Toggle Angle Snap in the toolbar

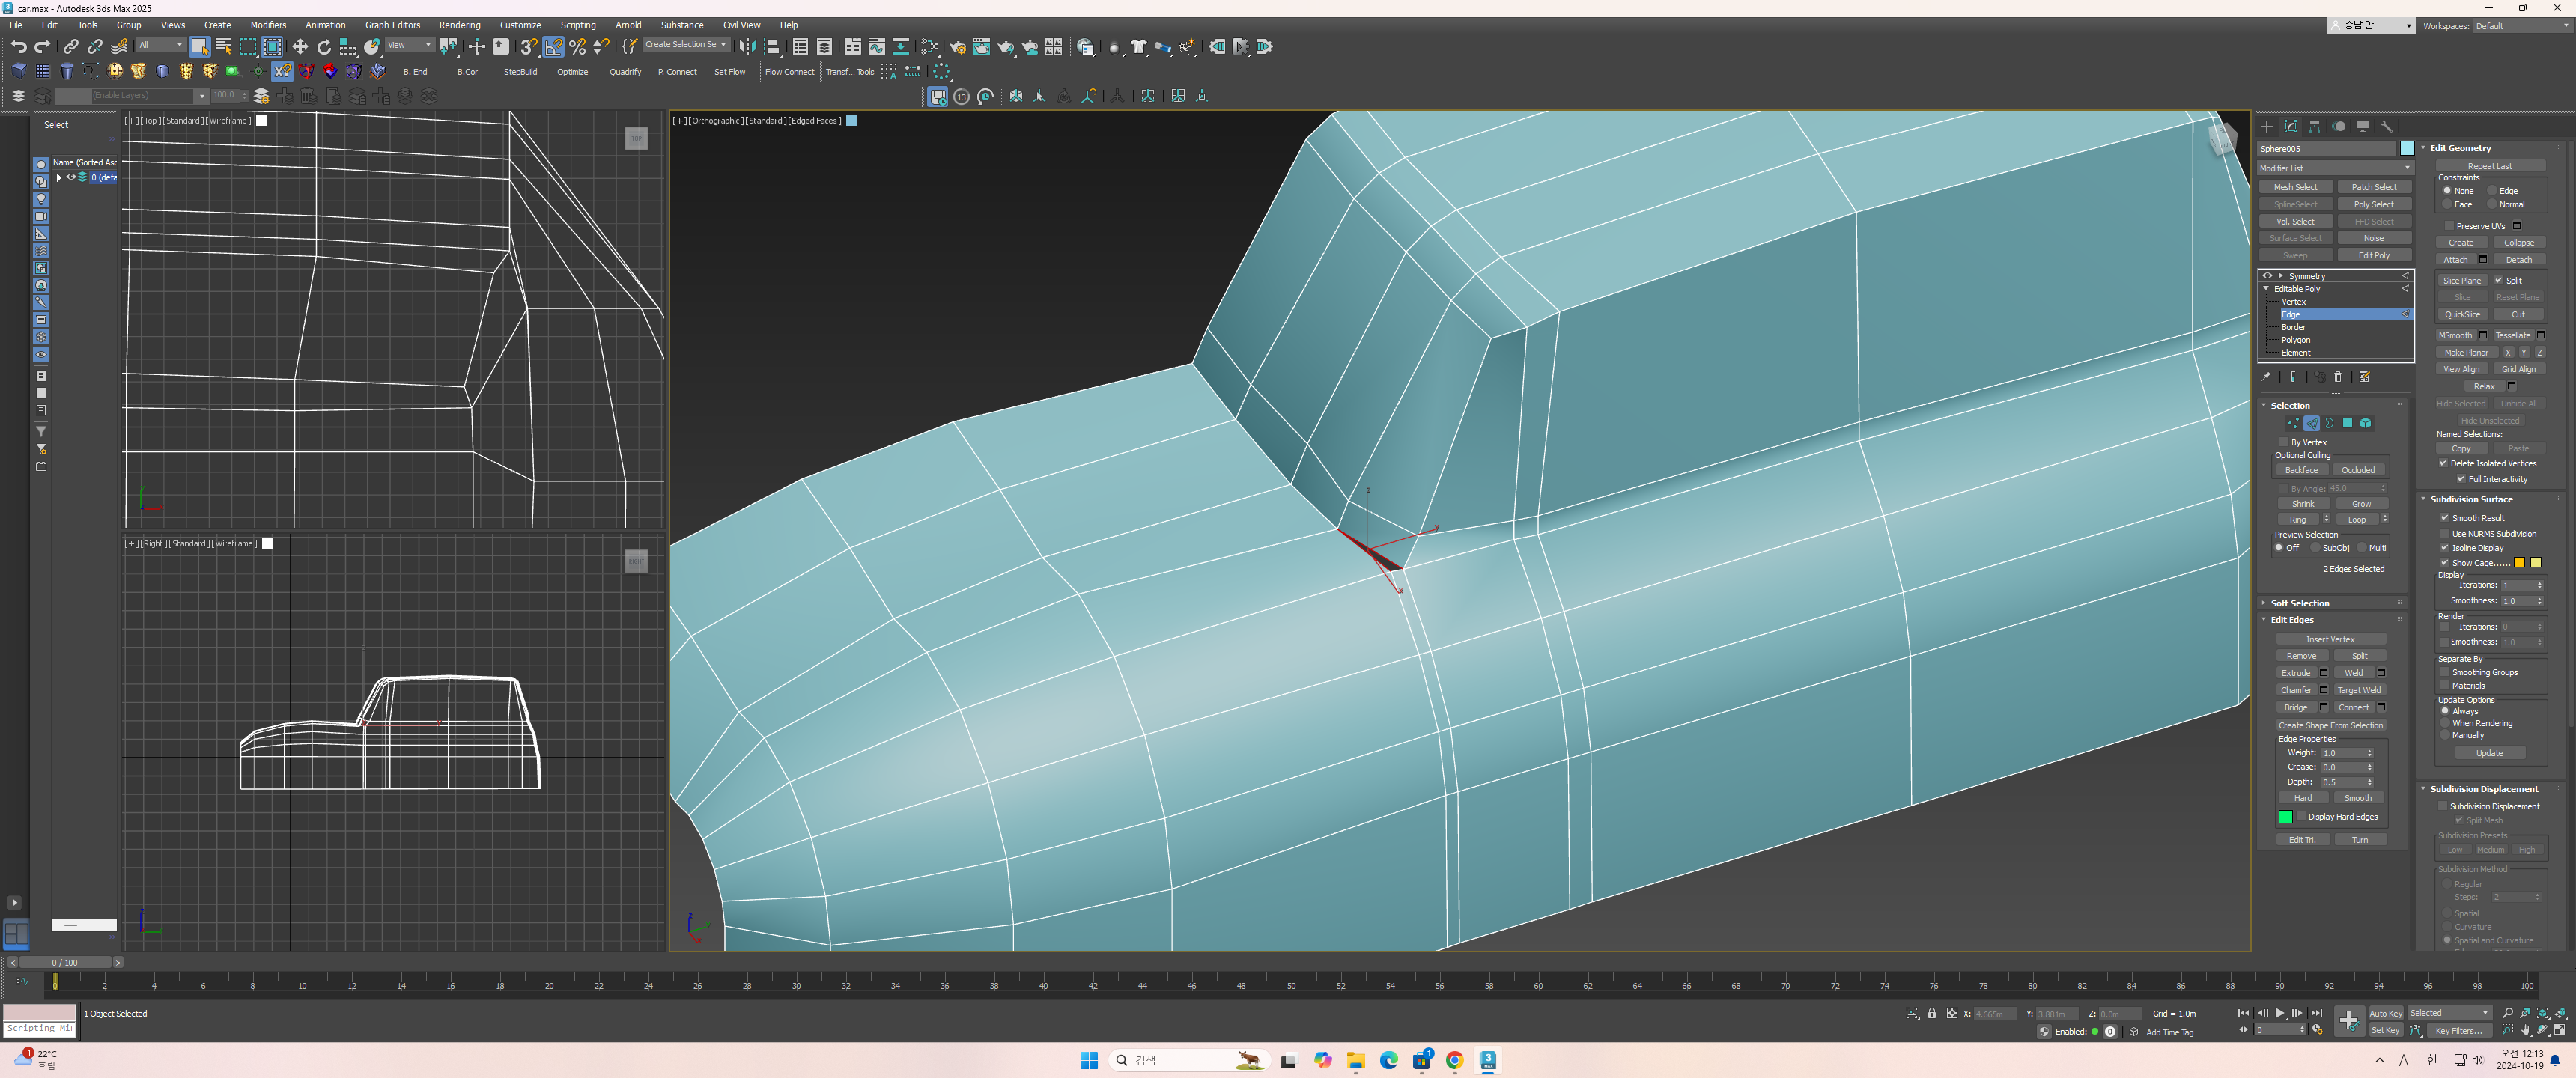pyautogui.click(x=553, y=47)
